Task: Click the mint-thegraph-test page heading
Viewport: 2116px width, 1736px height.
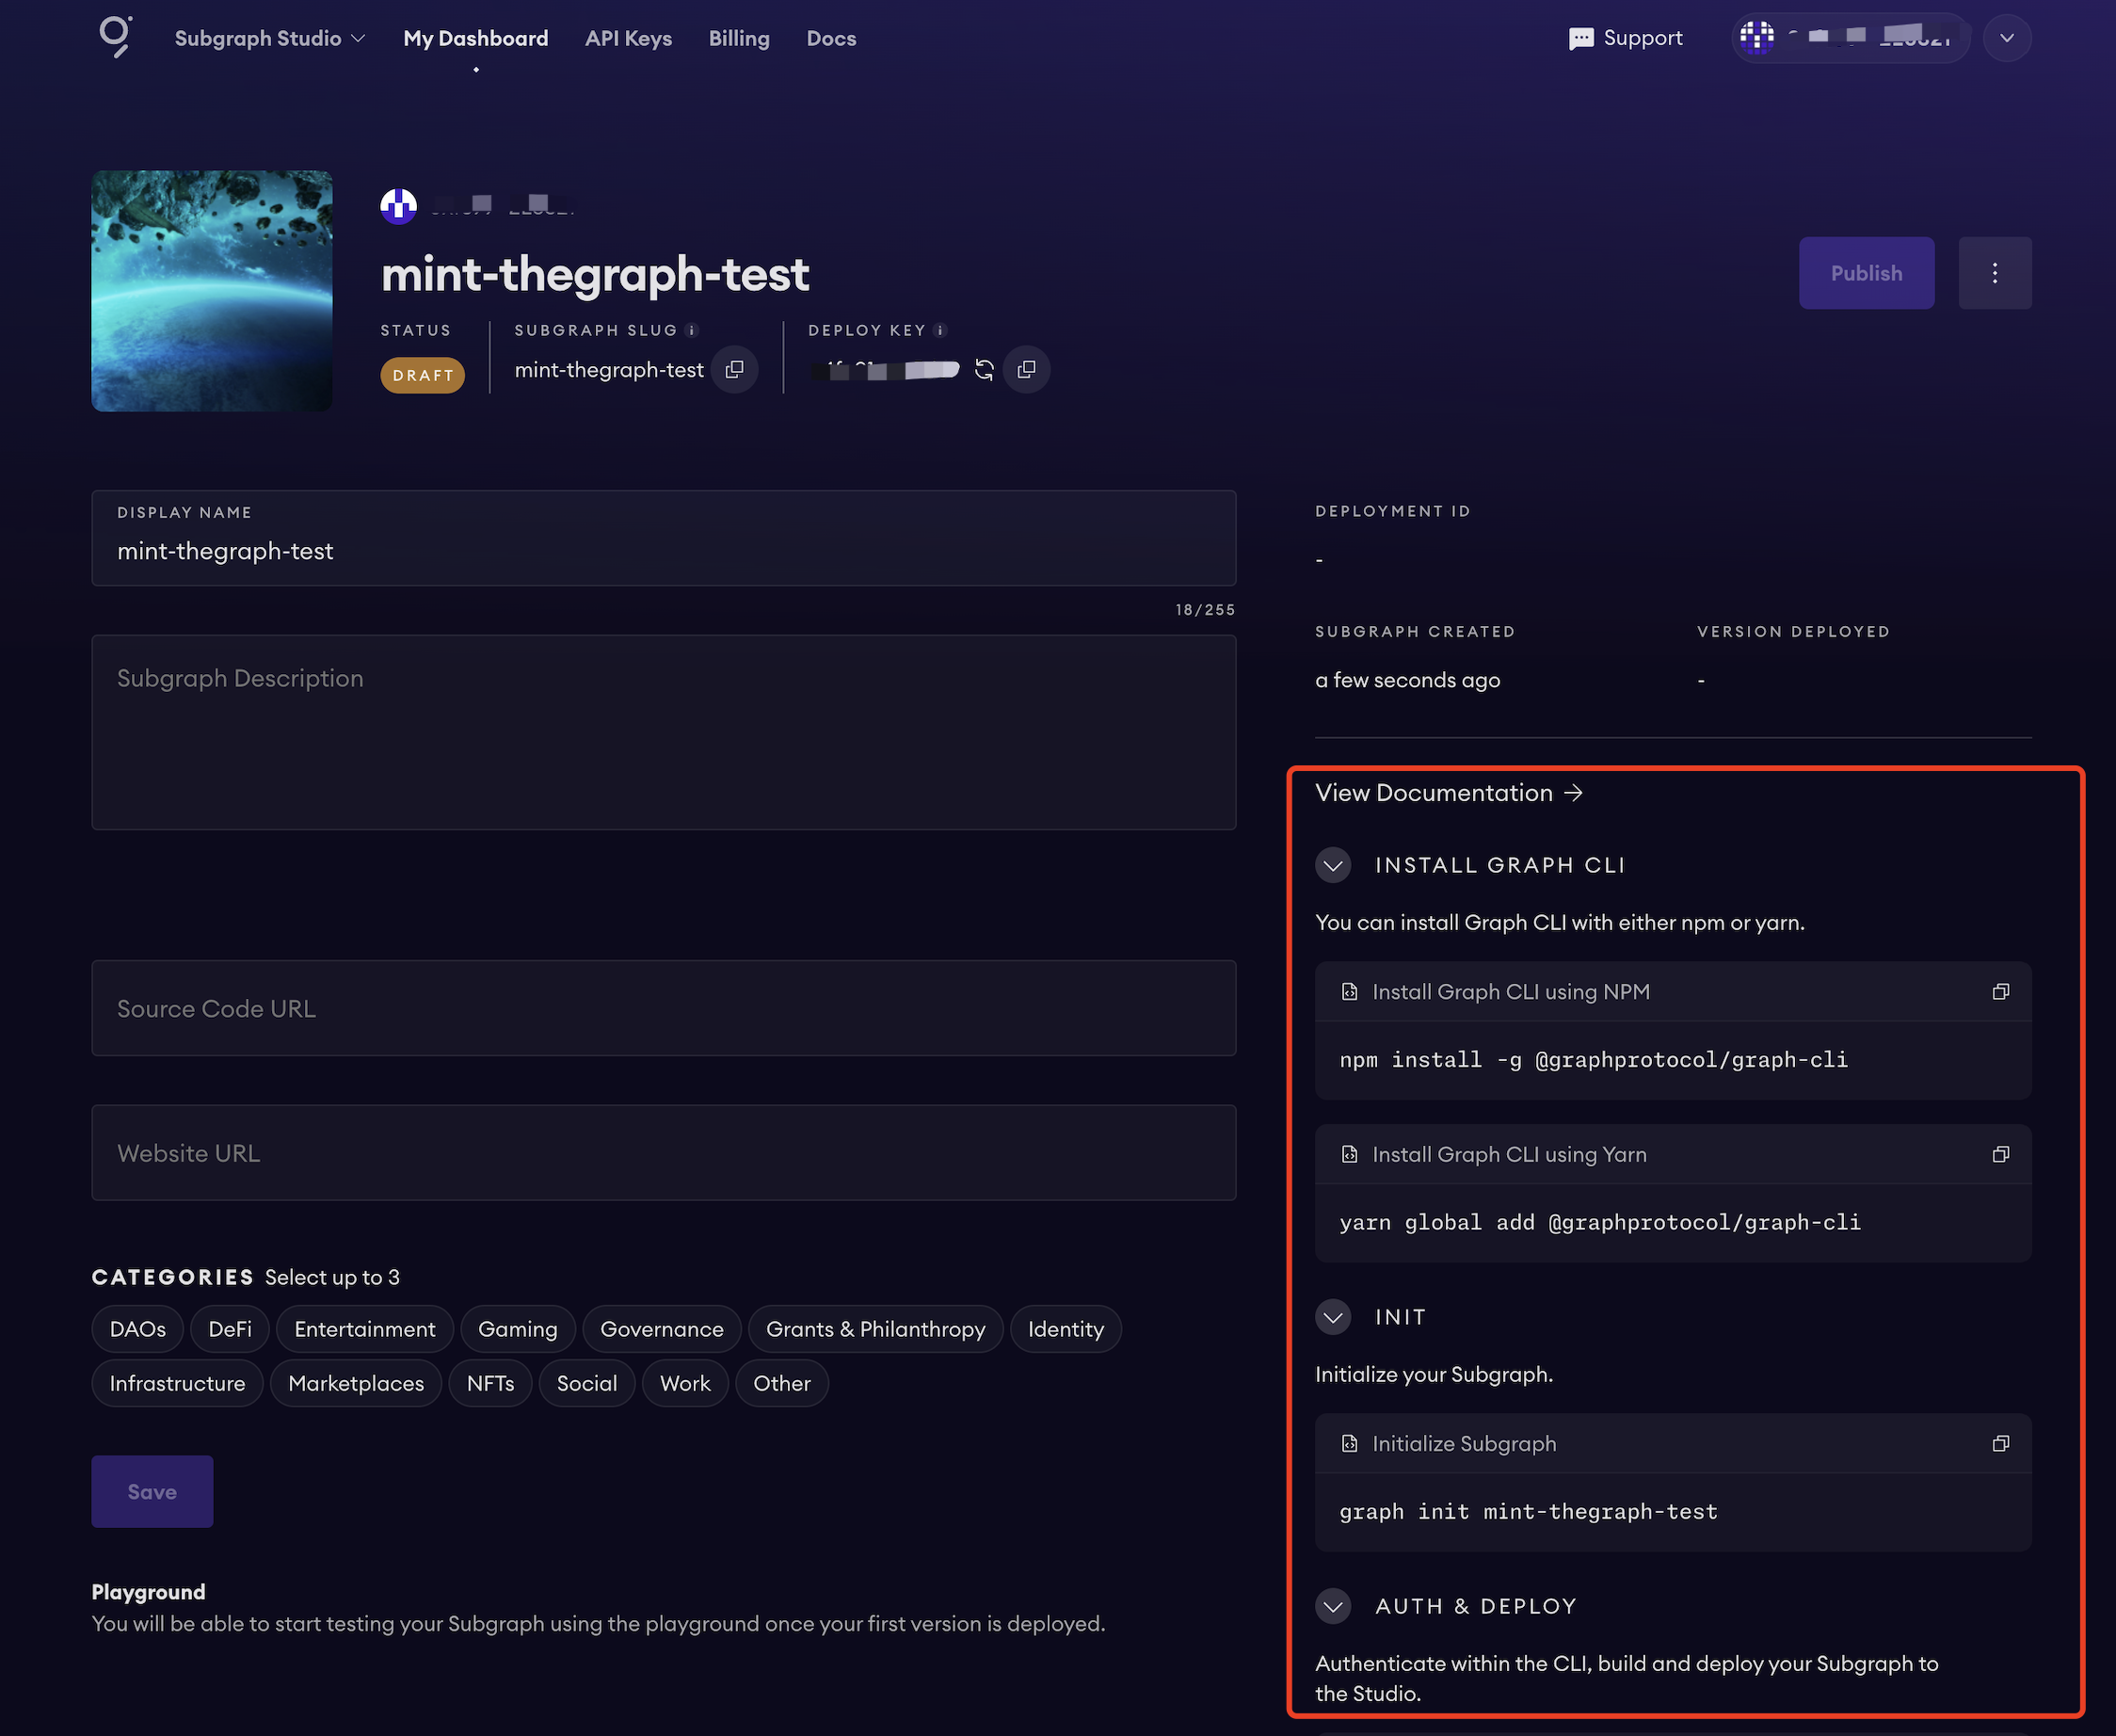Action: (x=595, y=273)
